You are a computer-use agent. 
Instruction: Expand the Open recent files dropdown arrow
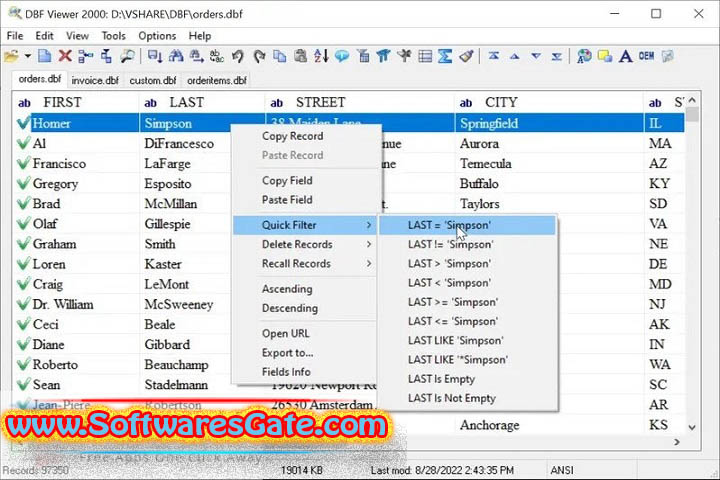pos(28,56)
